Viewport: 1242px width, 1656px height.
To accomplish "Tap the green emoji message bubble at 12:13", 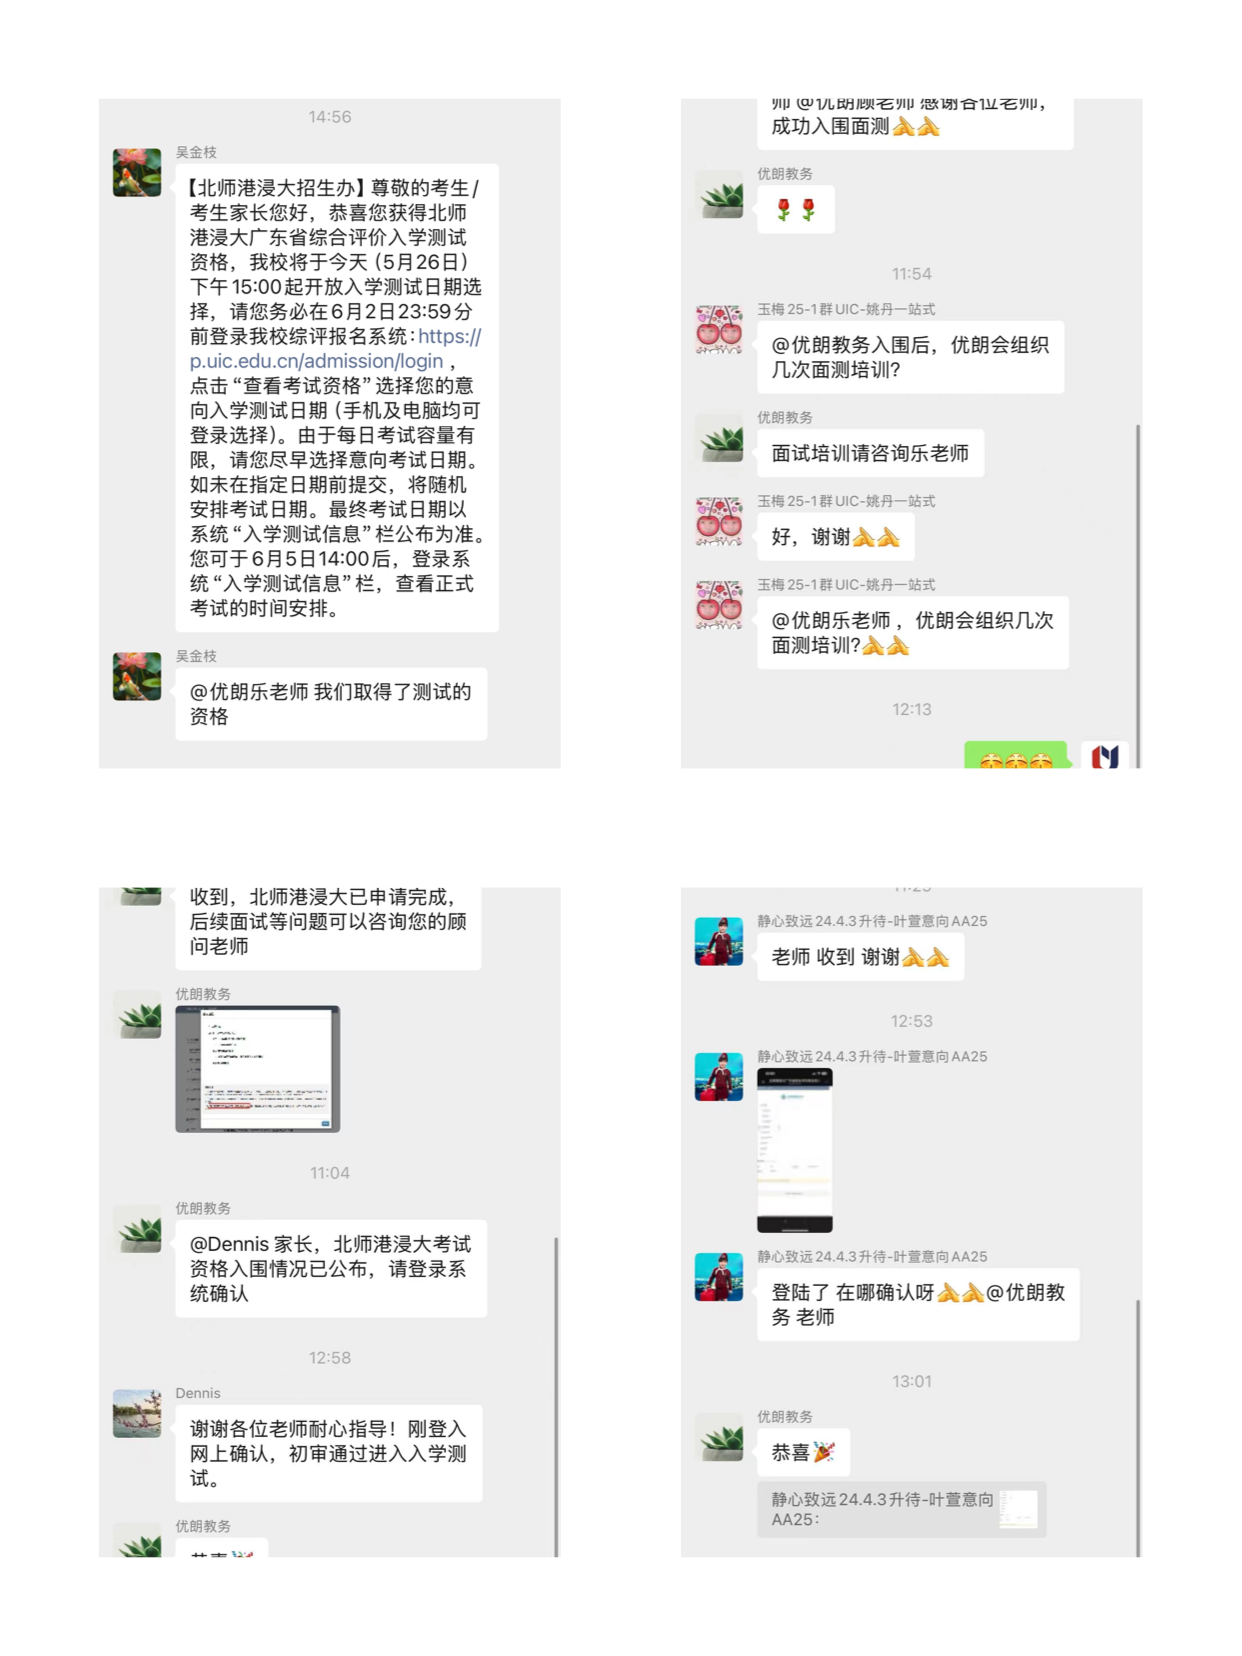I will tap(1016, 755).
